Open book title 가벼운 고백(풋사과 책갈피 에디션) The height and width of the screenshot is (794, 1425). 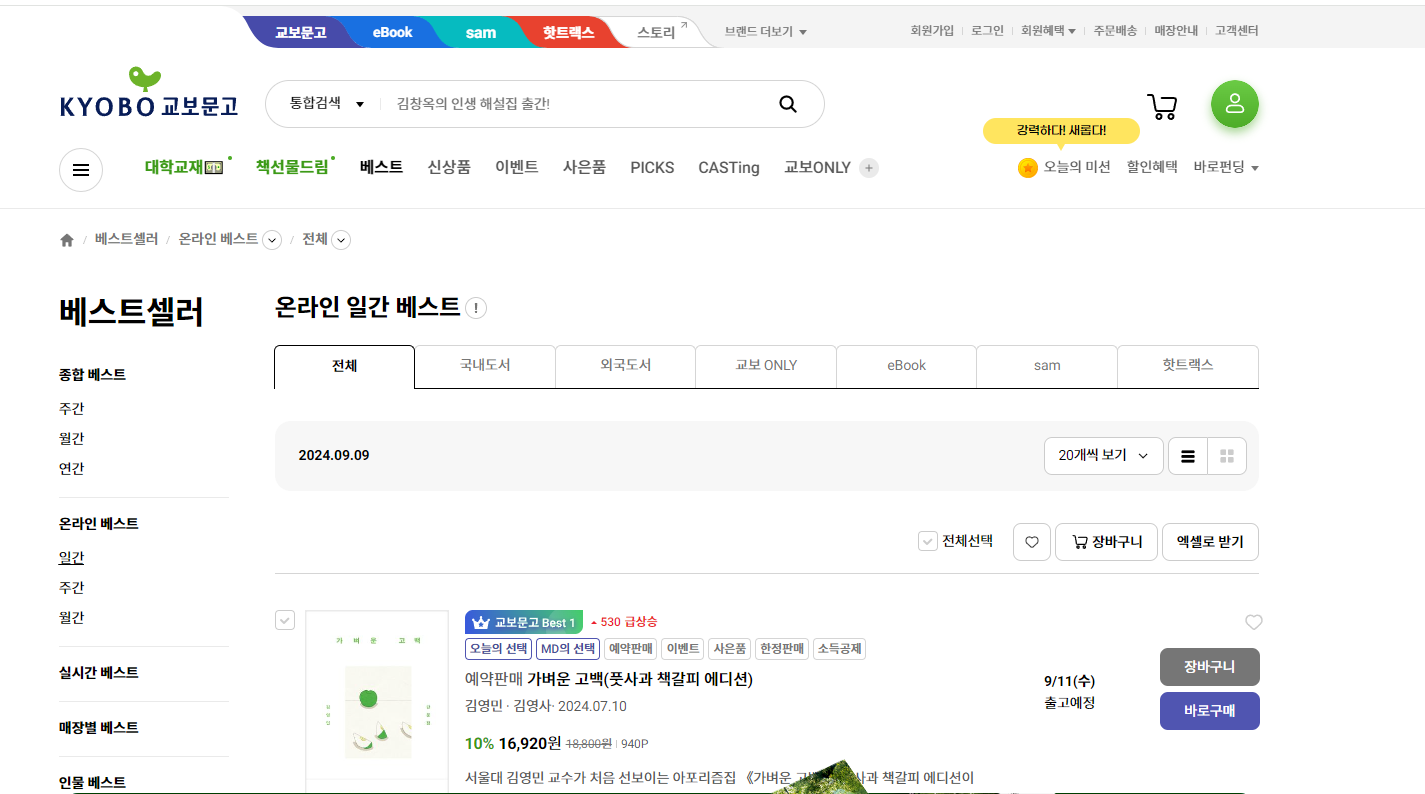640,679
